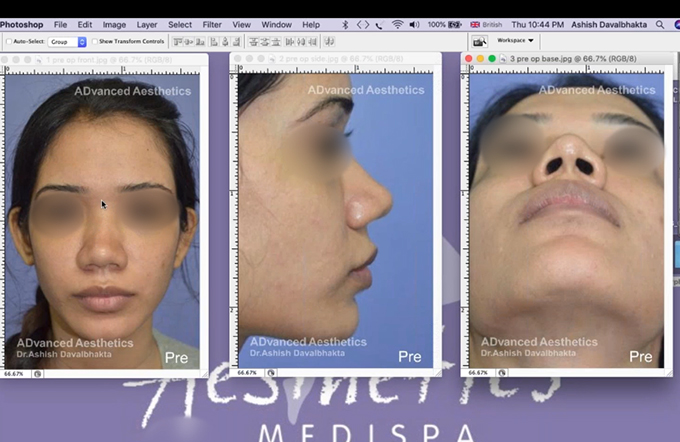Activate the 1 pre op front.jpg window title
This screenshot has width=680, height=442.
[109, 60]
